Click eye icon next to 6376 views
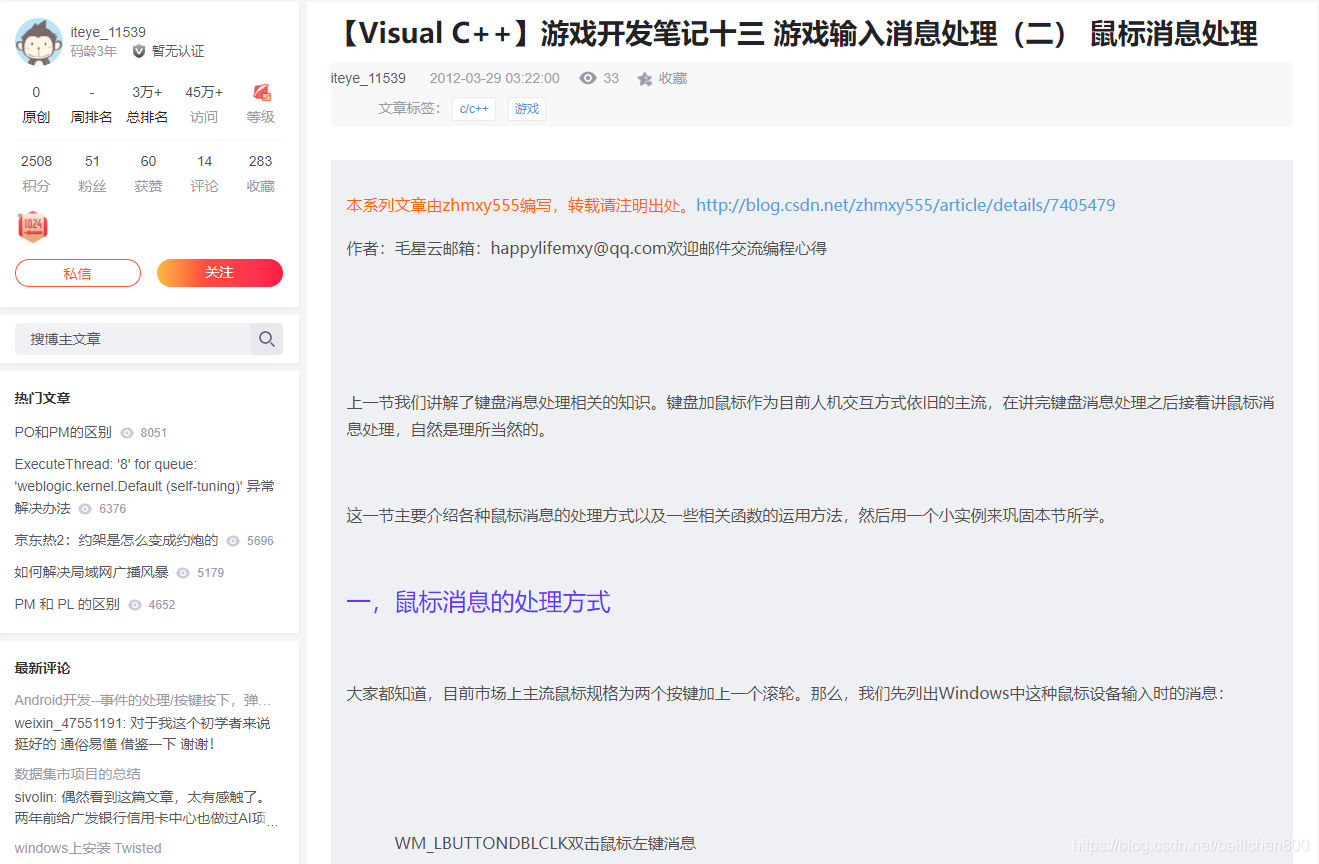The height and width of the screenshot is (864, 1319). pyautogui.click(x=85, y=509)
